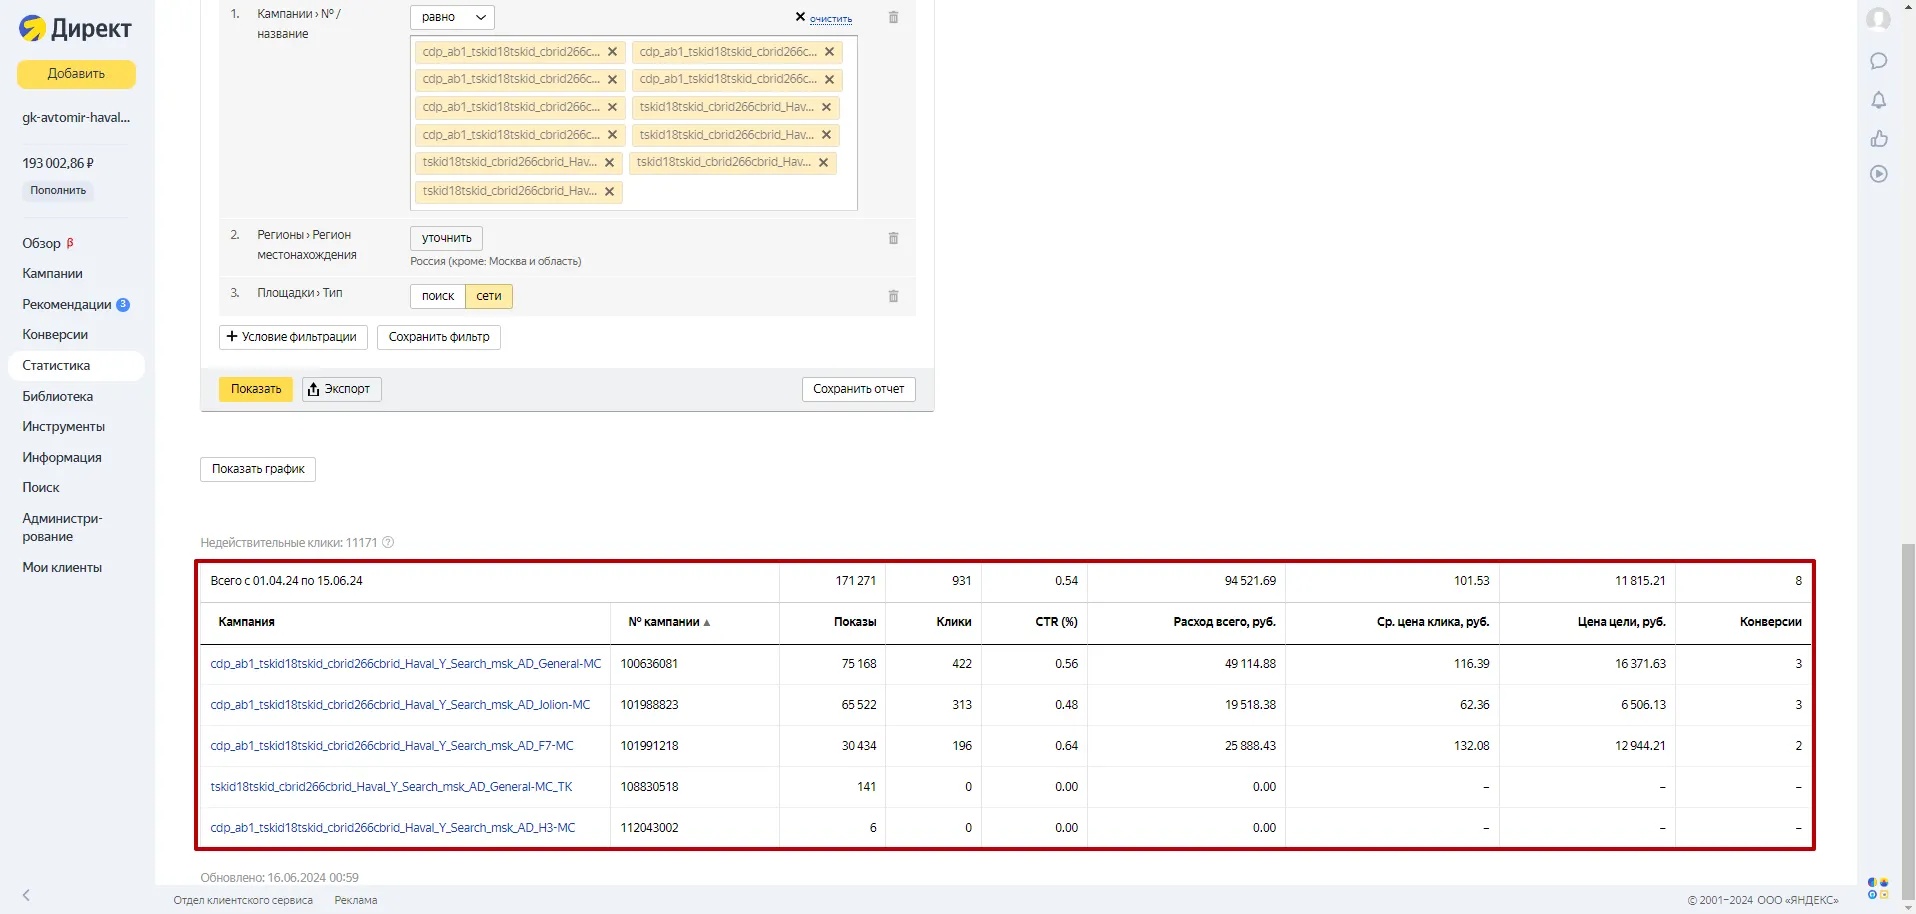Click the yellow Показать button
The height and width of the screenshot is (914, 1916).
[x=256, y=389]
